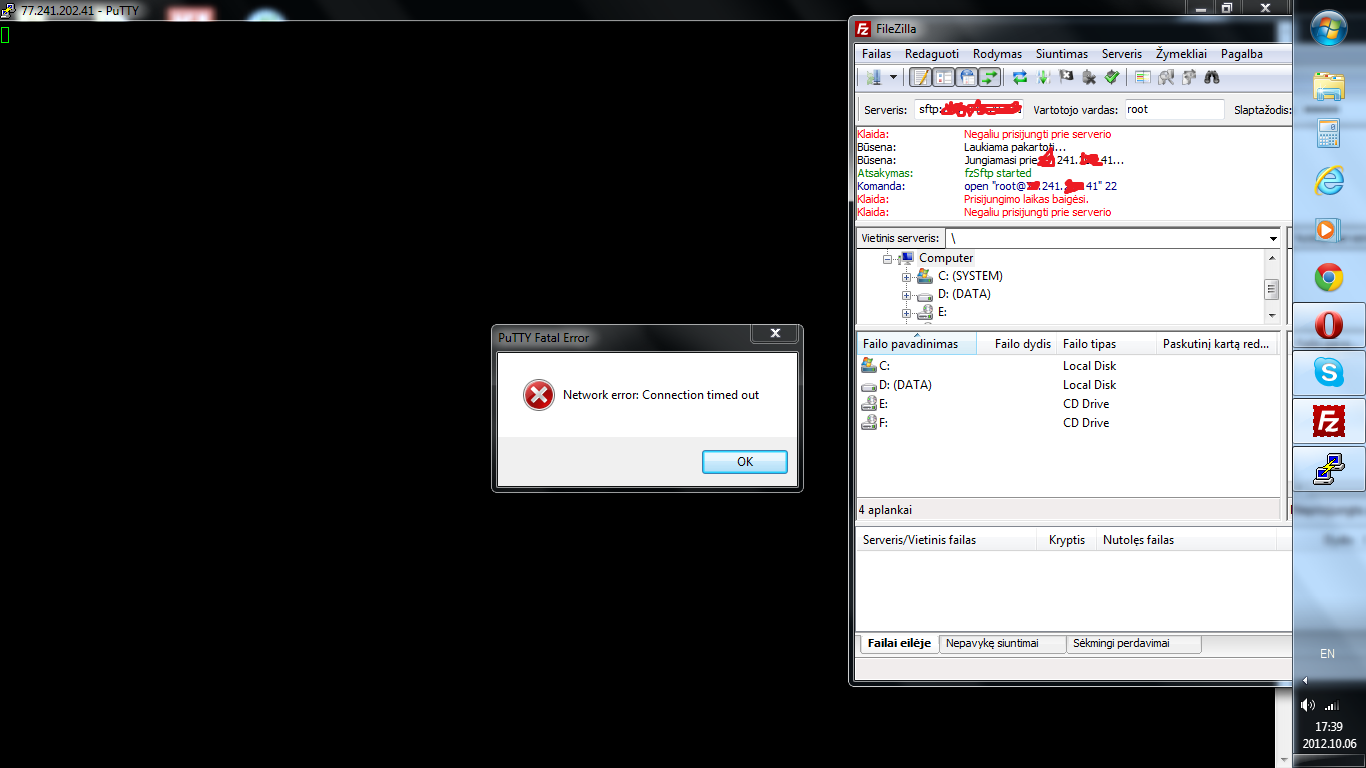This screenshot has height=768, width=1366.
Task: Switch to the Sėkmingi perdavimai tab
Action: point(1134,643)
